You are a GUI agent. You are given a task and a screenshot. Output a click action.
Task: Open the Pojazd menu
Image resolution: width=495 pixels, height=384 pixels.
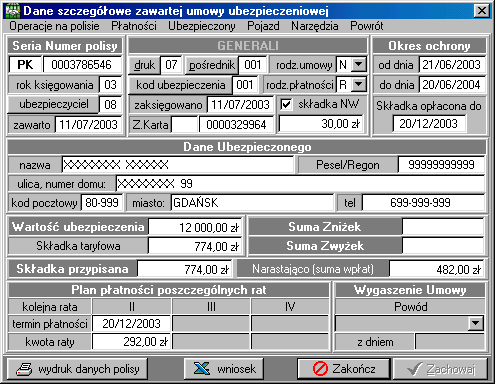[263, 26]
